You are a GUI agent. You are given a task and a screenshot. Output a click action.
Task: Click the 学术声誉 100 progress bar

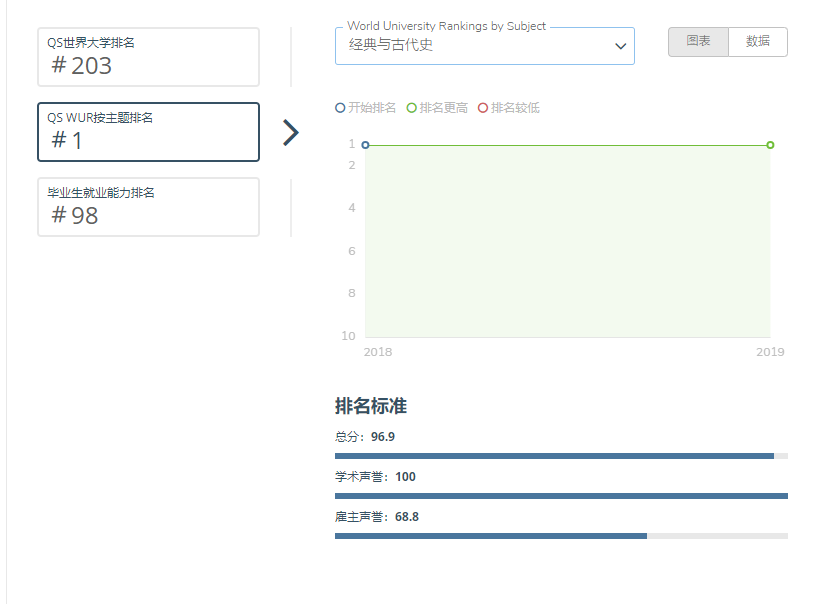pos(561,496)
